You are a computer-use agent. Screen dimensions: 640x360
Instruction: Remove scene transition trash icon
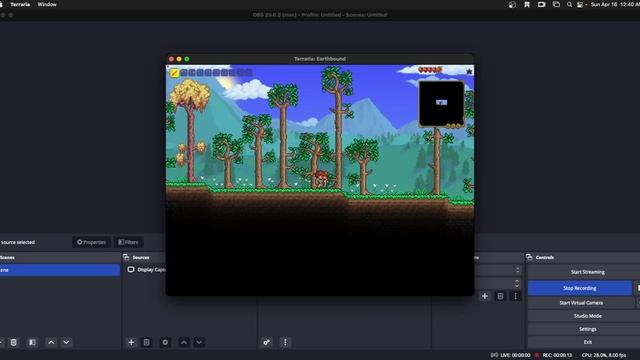[x=500, y=296]
